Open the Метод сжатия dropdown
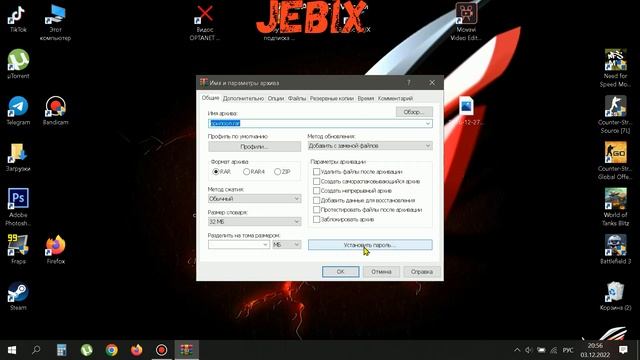Screen dimensions: 640x360 pyautogui.click(x=254, y=199)
